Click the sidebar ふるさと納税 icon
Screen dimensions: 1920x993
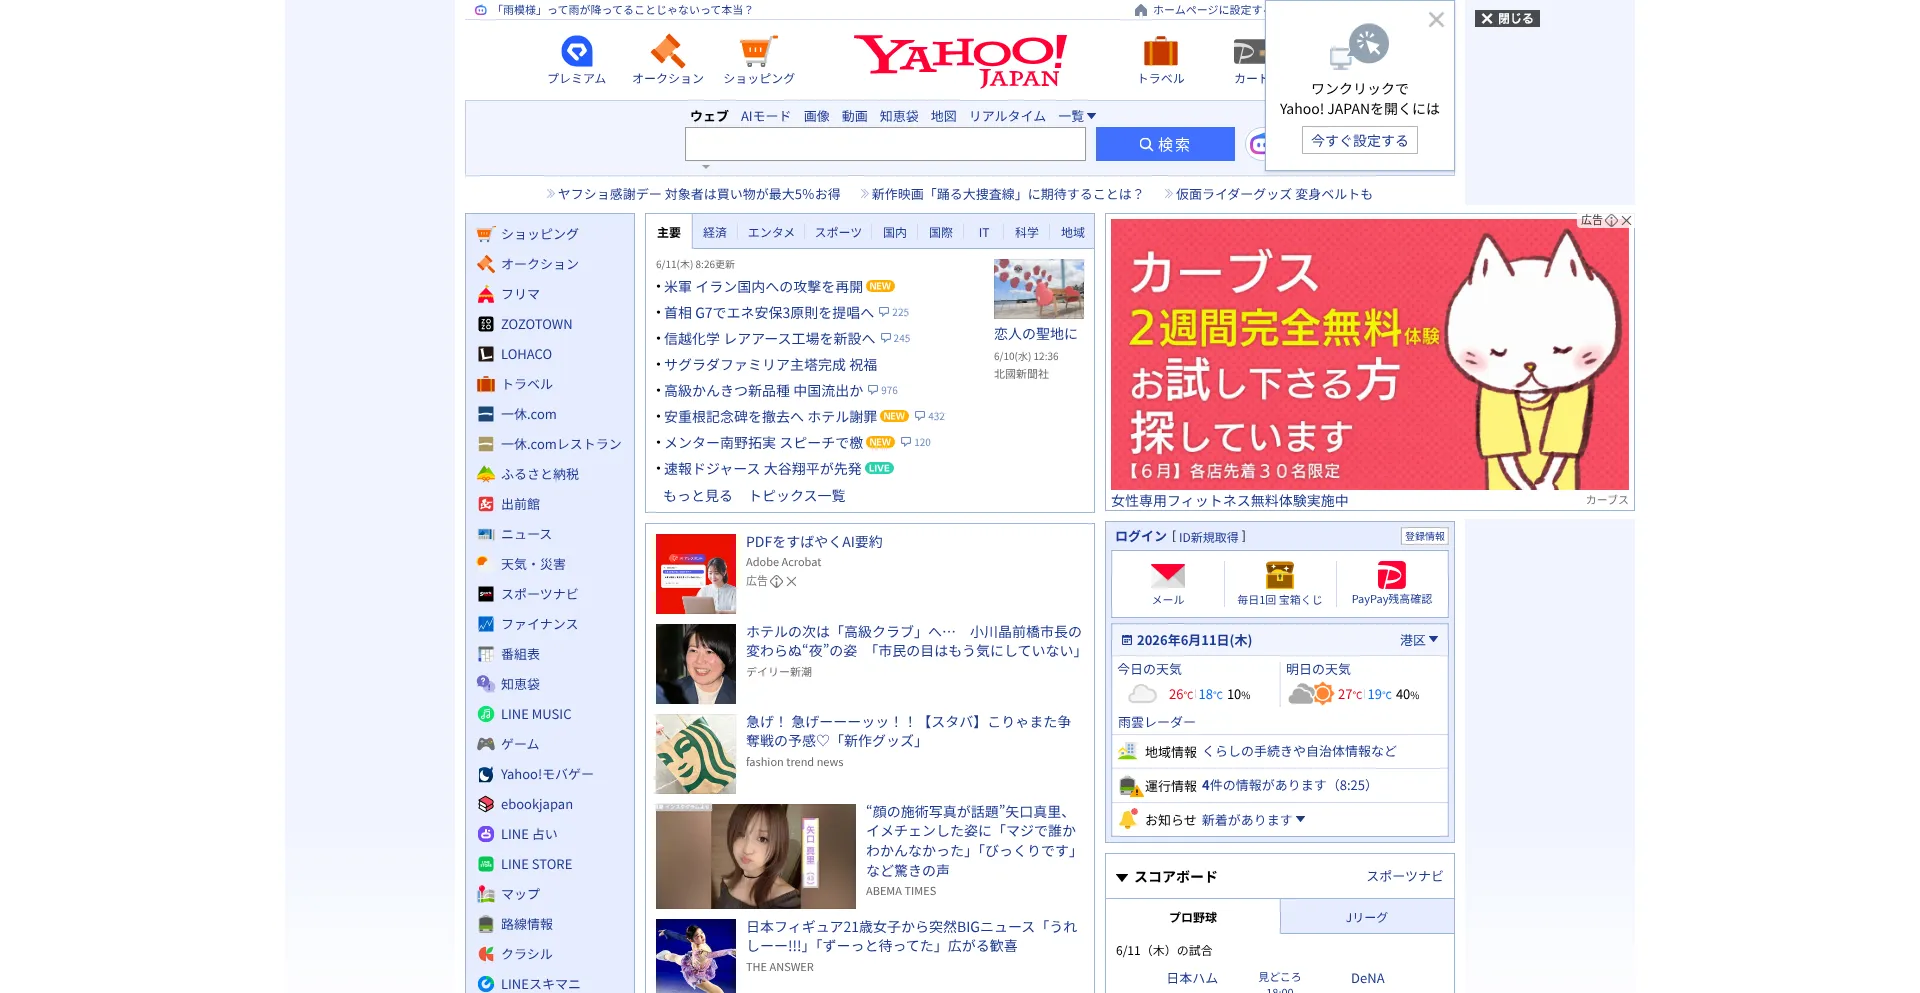[486, 474]
